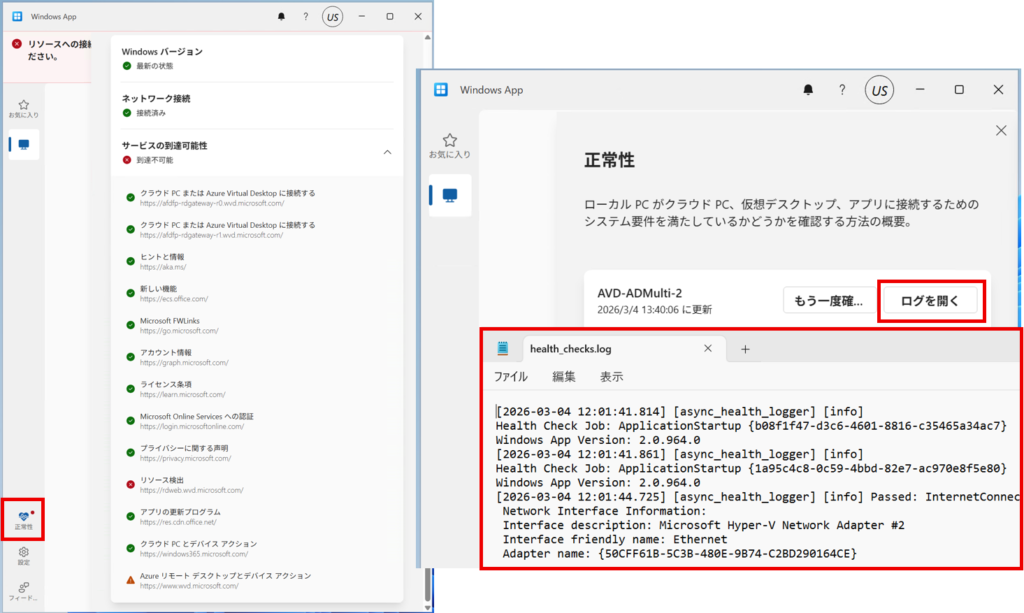Viewport: 1024px width, 613px height.
Task: Click the ログを開く button
Action: pyautogui.click(x=928, y=301)
